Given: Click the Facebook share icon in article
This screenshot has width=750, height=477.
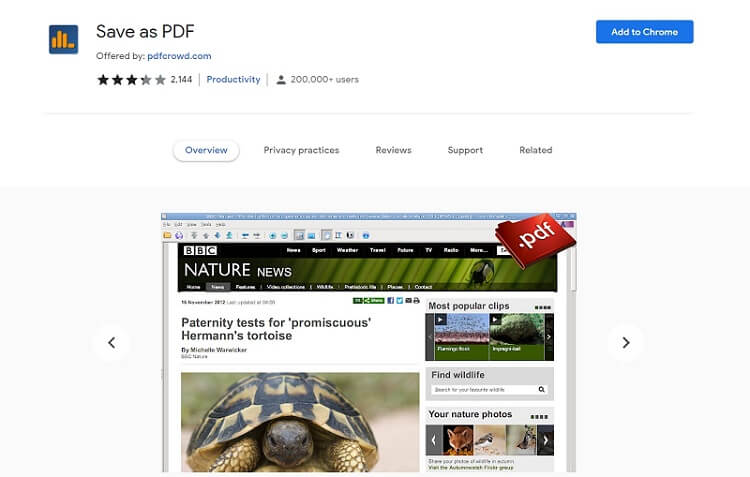Looking at the screenshot, I should (x=390, y=300).
